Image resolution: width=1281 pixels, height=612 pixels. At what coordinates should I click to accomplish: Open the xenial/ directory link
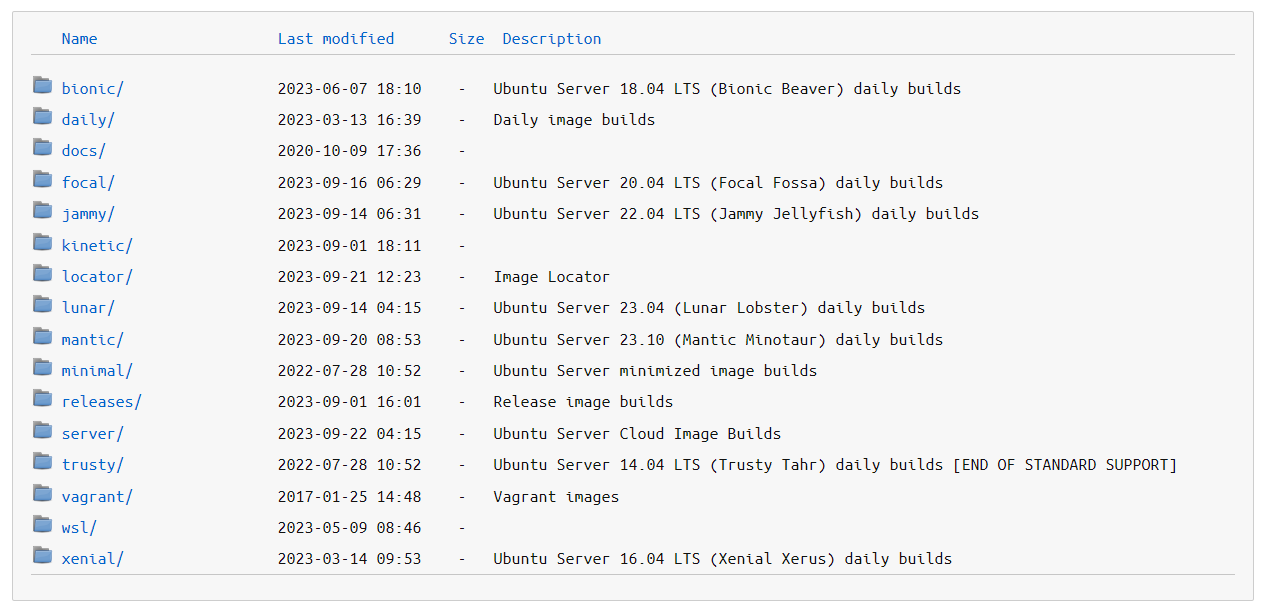coord(93,559)
